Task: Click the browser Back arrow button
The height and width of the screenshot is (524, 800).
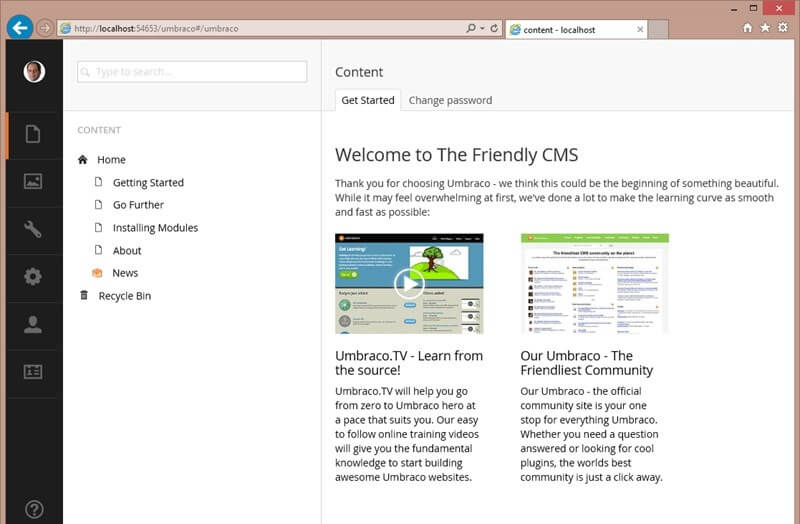Action: pyautogui.click(x=20, y=28)
